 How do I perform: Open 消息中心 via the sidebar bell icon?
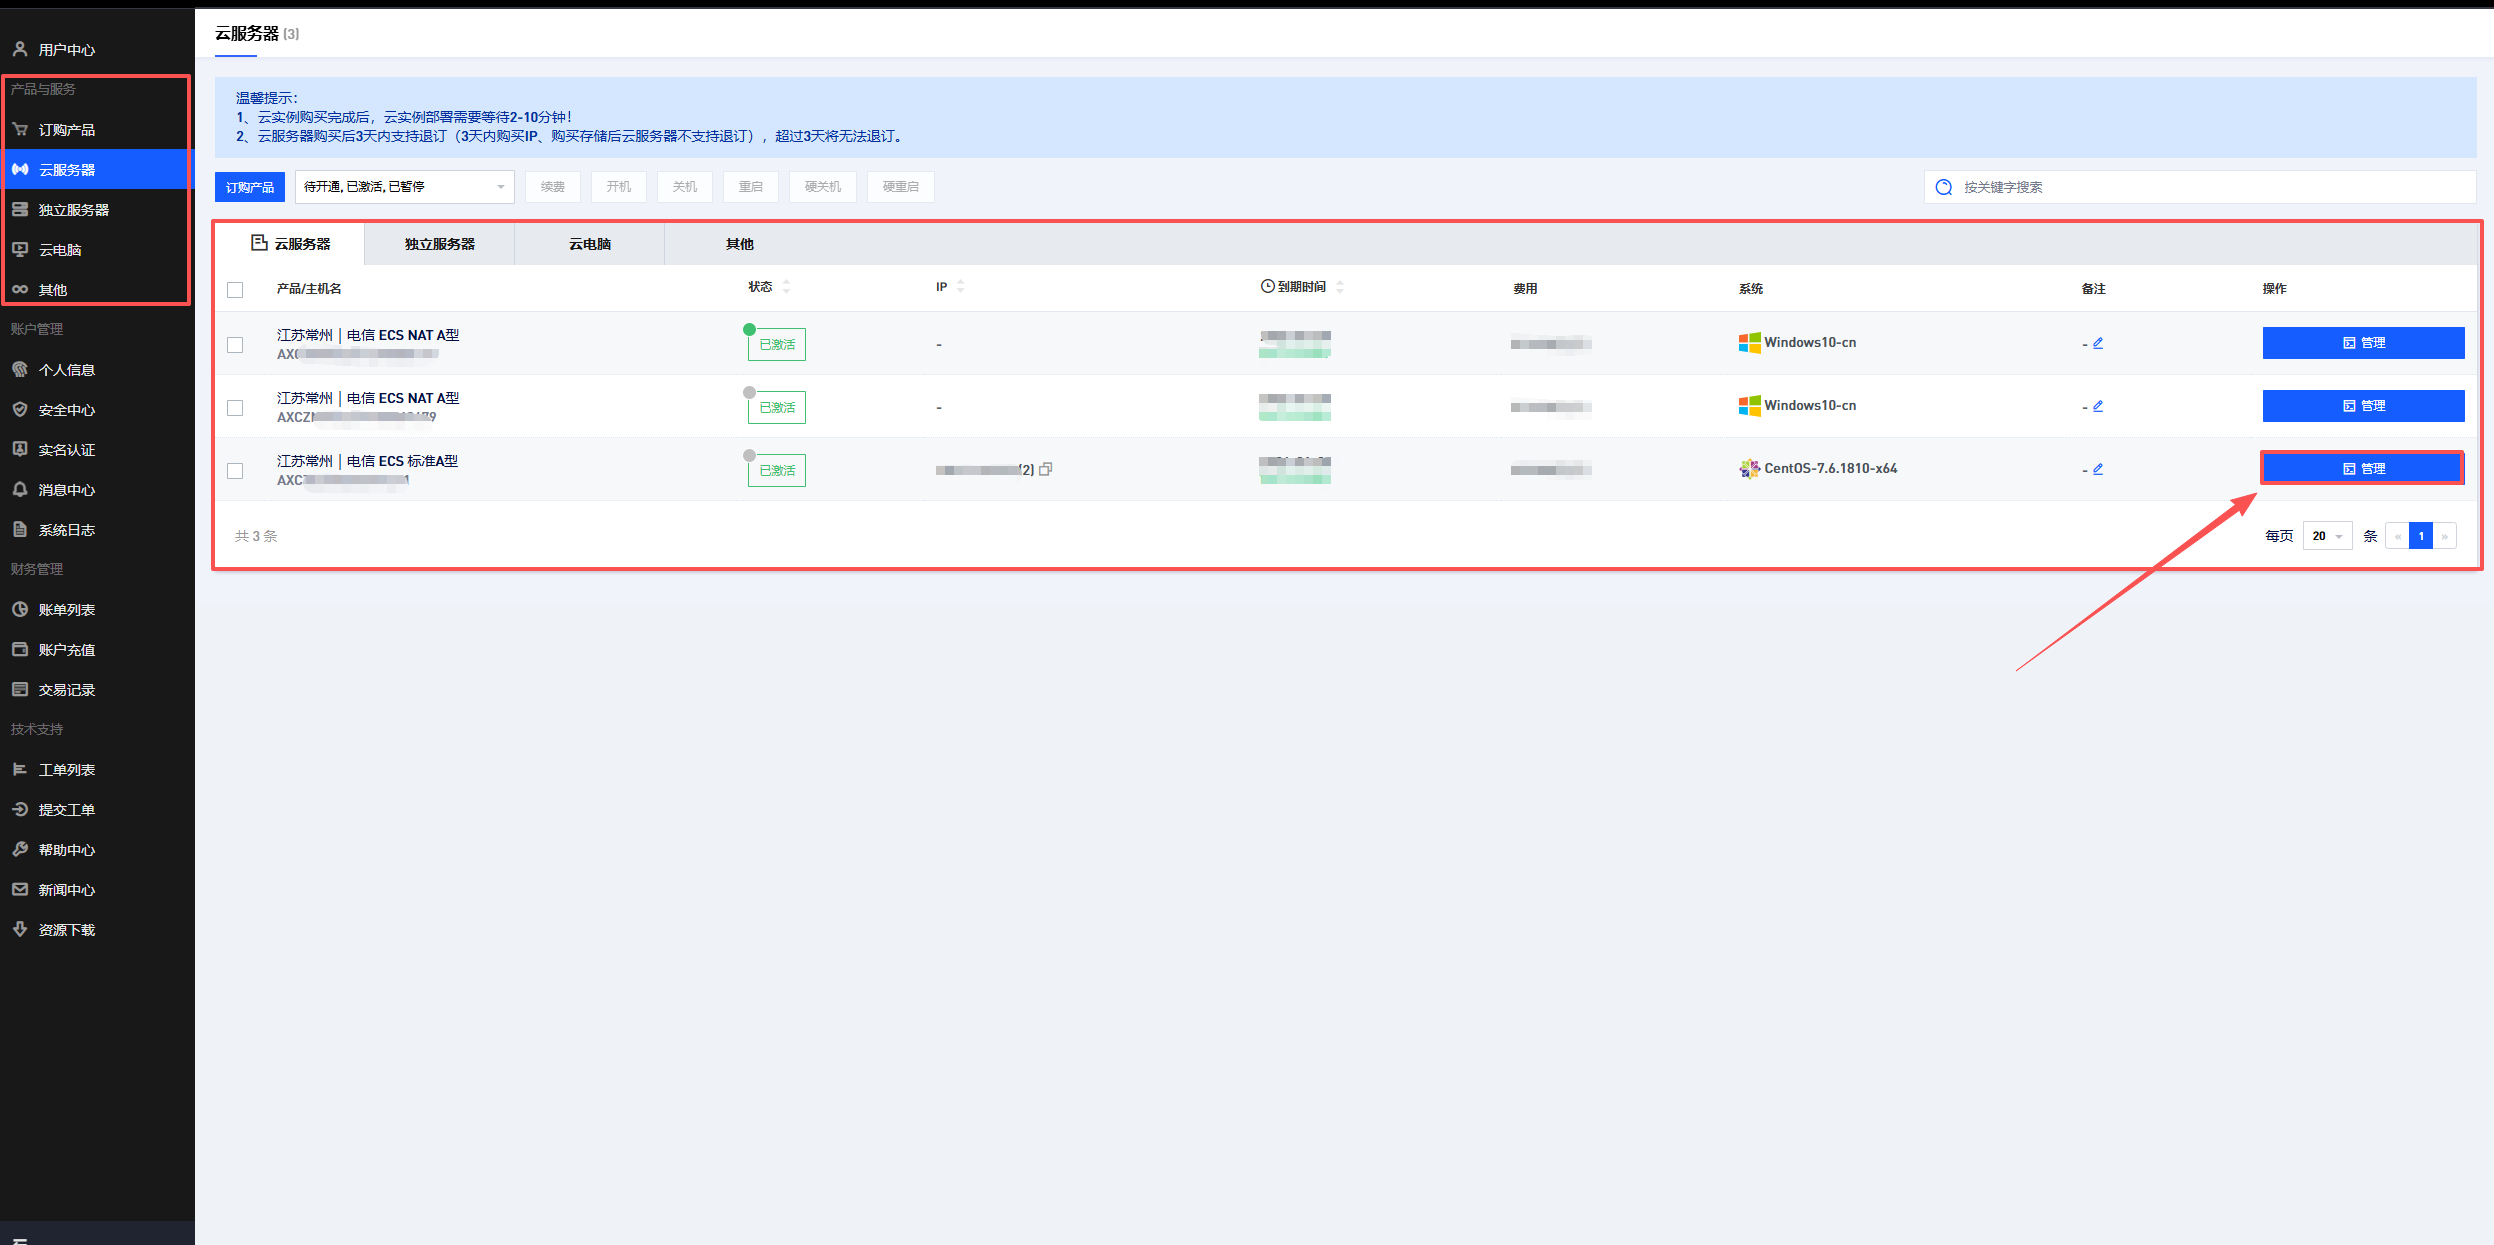click(x=20, y=489)
